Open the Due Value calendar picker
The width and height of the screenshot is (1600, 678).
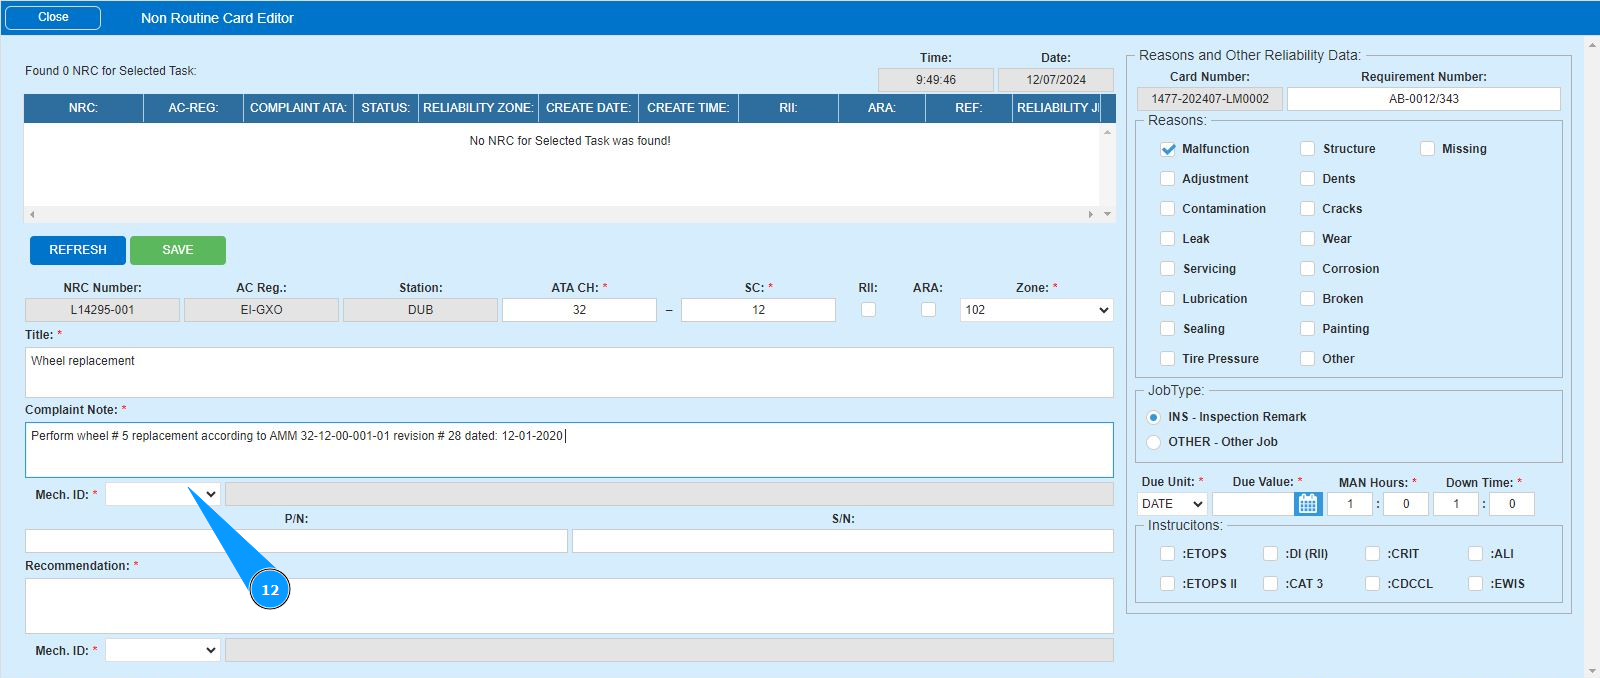[1307, 504]
